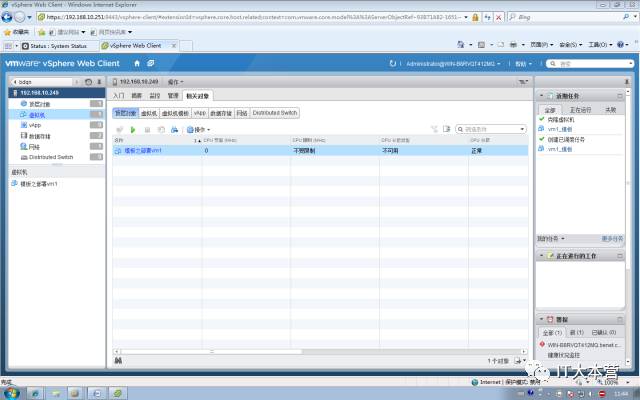
Task: Open Administrator user dropdown menu
Action: (453, 64)
